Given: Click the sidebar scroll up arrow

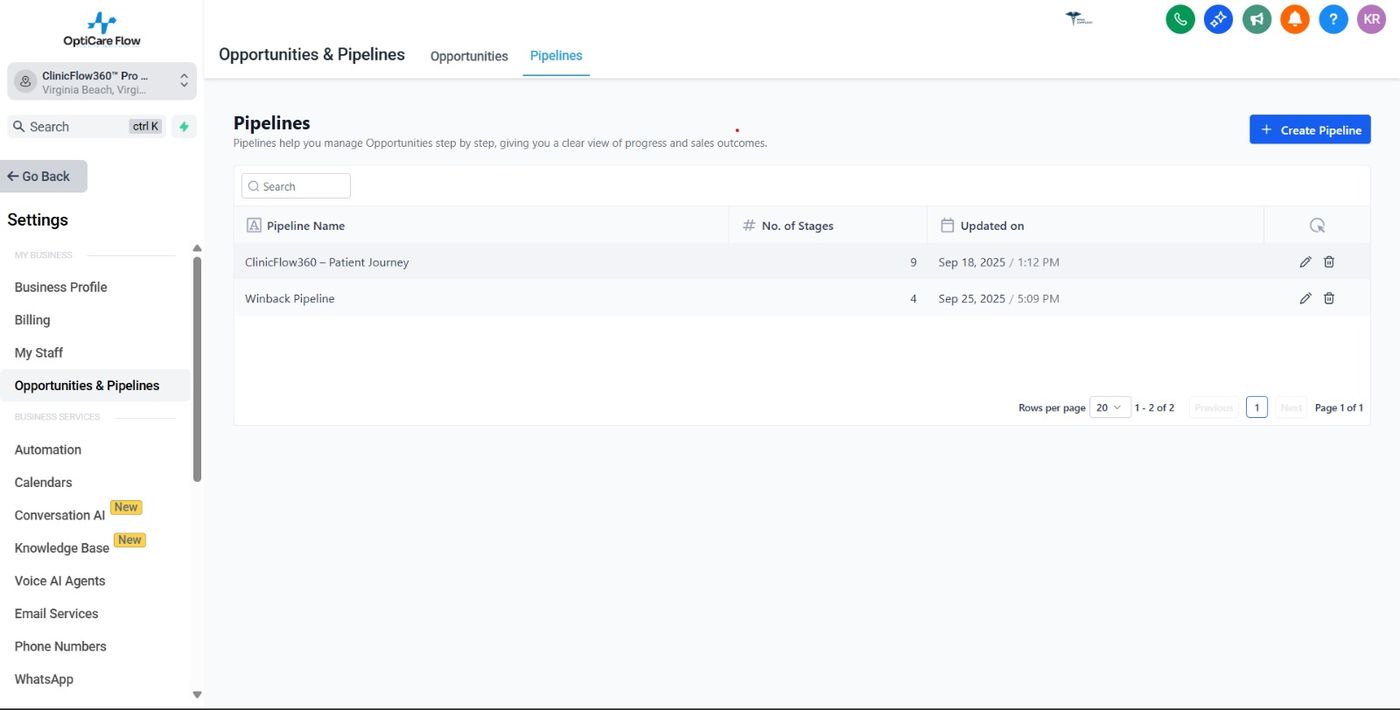Looking at the screenshot, I should click(197, 248).
